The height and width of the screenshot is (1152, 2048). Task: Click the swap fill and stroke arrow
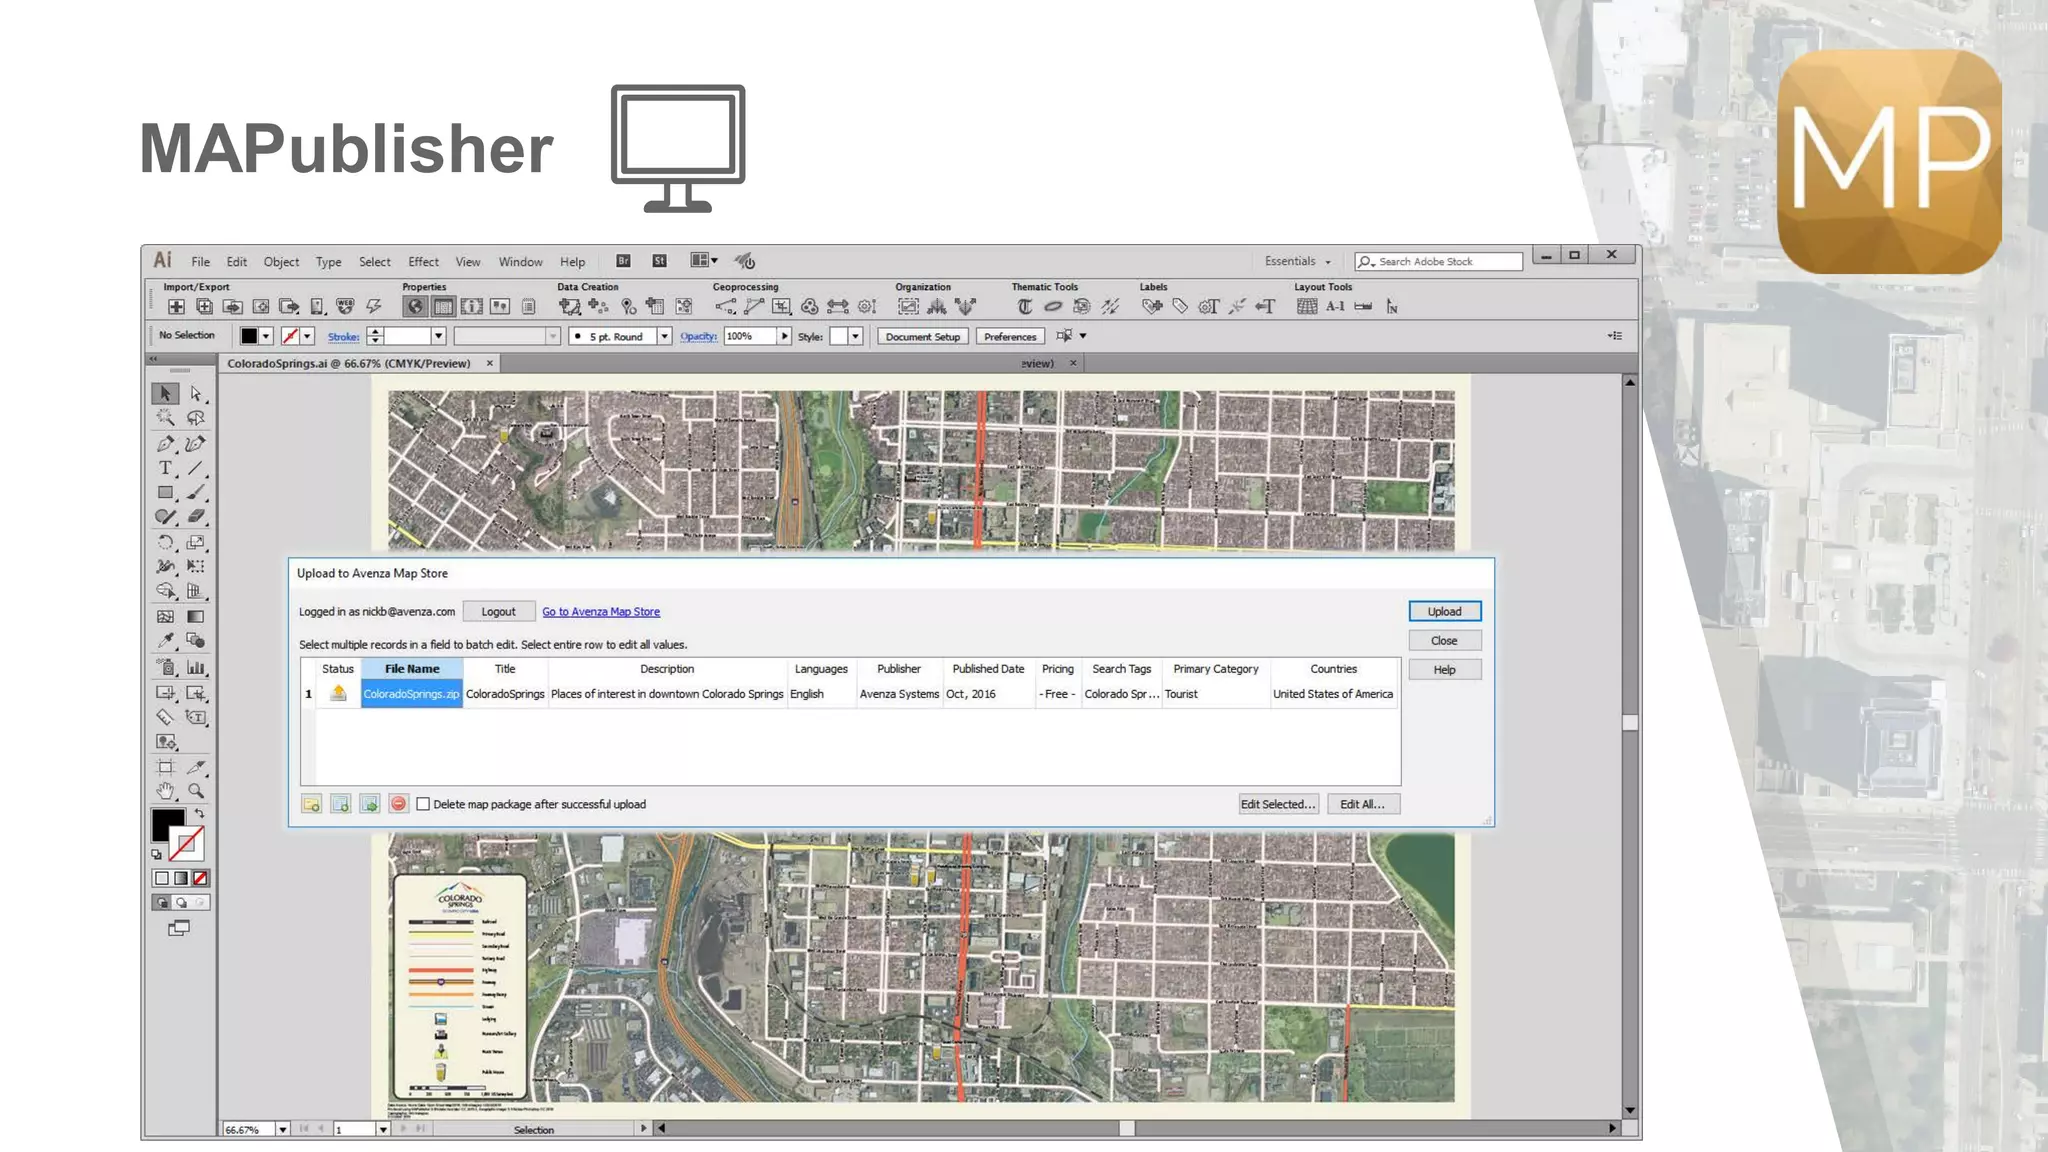[200, 814]
